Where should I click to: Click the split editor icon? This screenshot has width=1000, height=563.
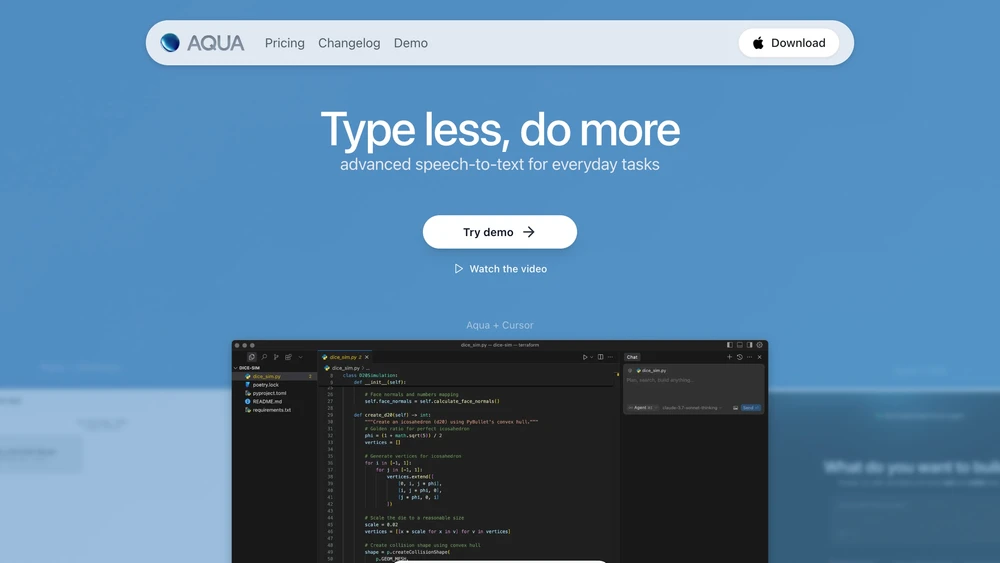(600, 357)
